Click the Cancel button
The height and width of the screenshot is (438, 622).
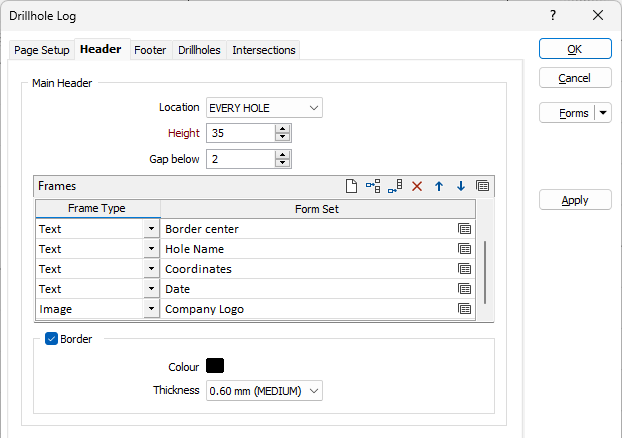tap(575, 78)
